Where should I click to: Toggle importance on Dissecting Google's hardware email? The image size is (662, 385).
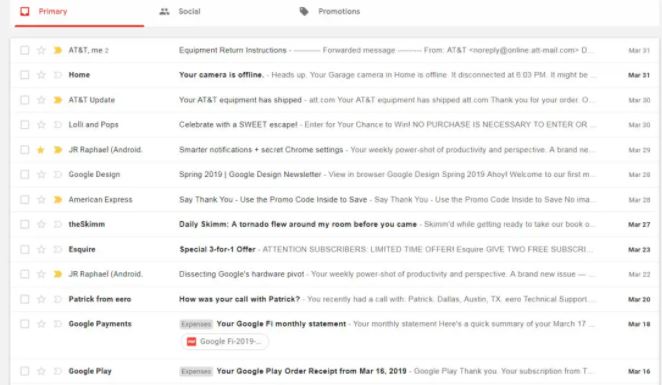click(x=58, y=274)
